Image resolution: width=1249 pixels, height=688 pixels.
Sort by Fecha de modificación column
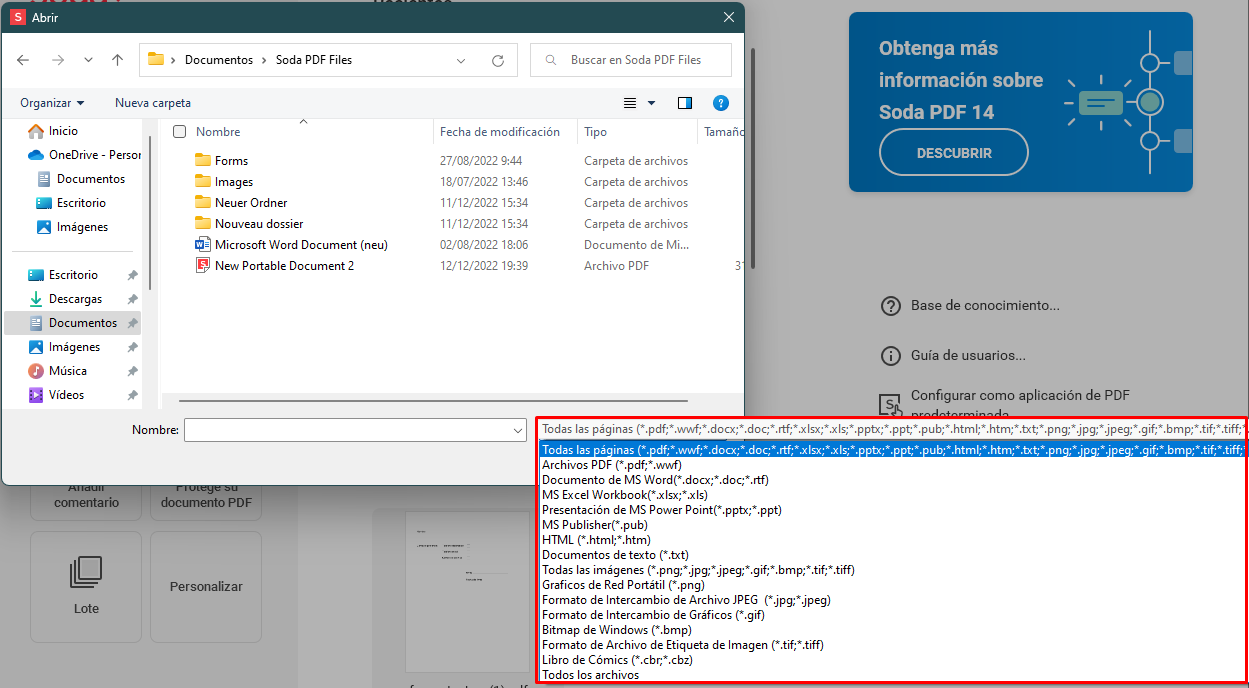coord(500,132)
